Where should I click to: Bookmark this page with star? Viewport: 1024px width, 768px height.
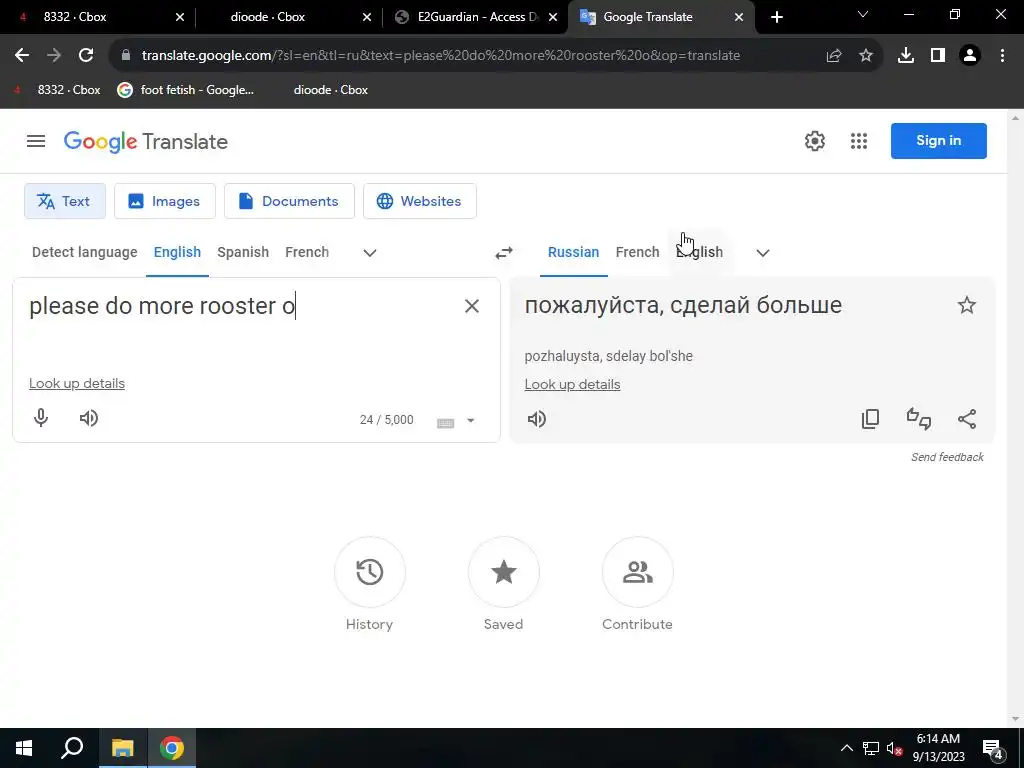pyautogui.click(x=866, y=56)
